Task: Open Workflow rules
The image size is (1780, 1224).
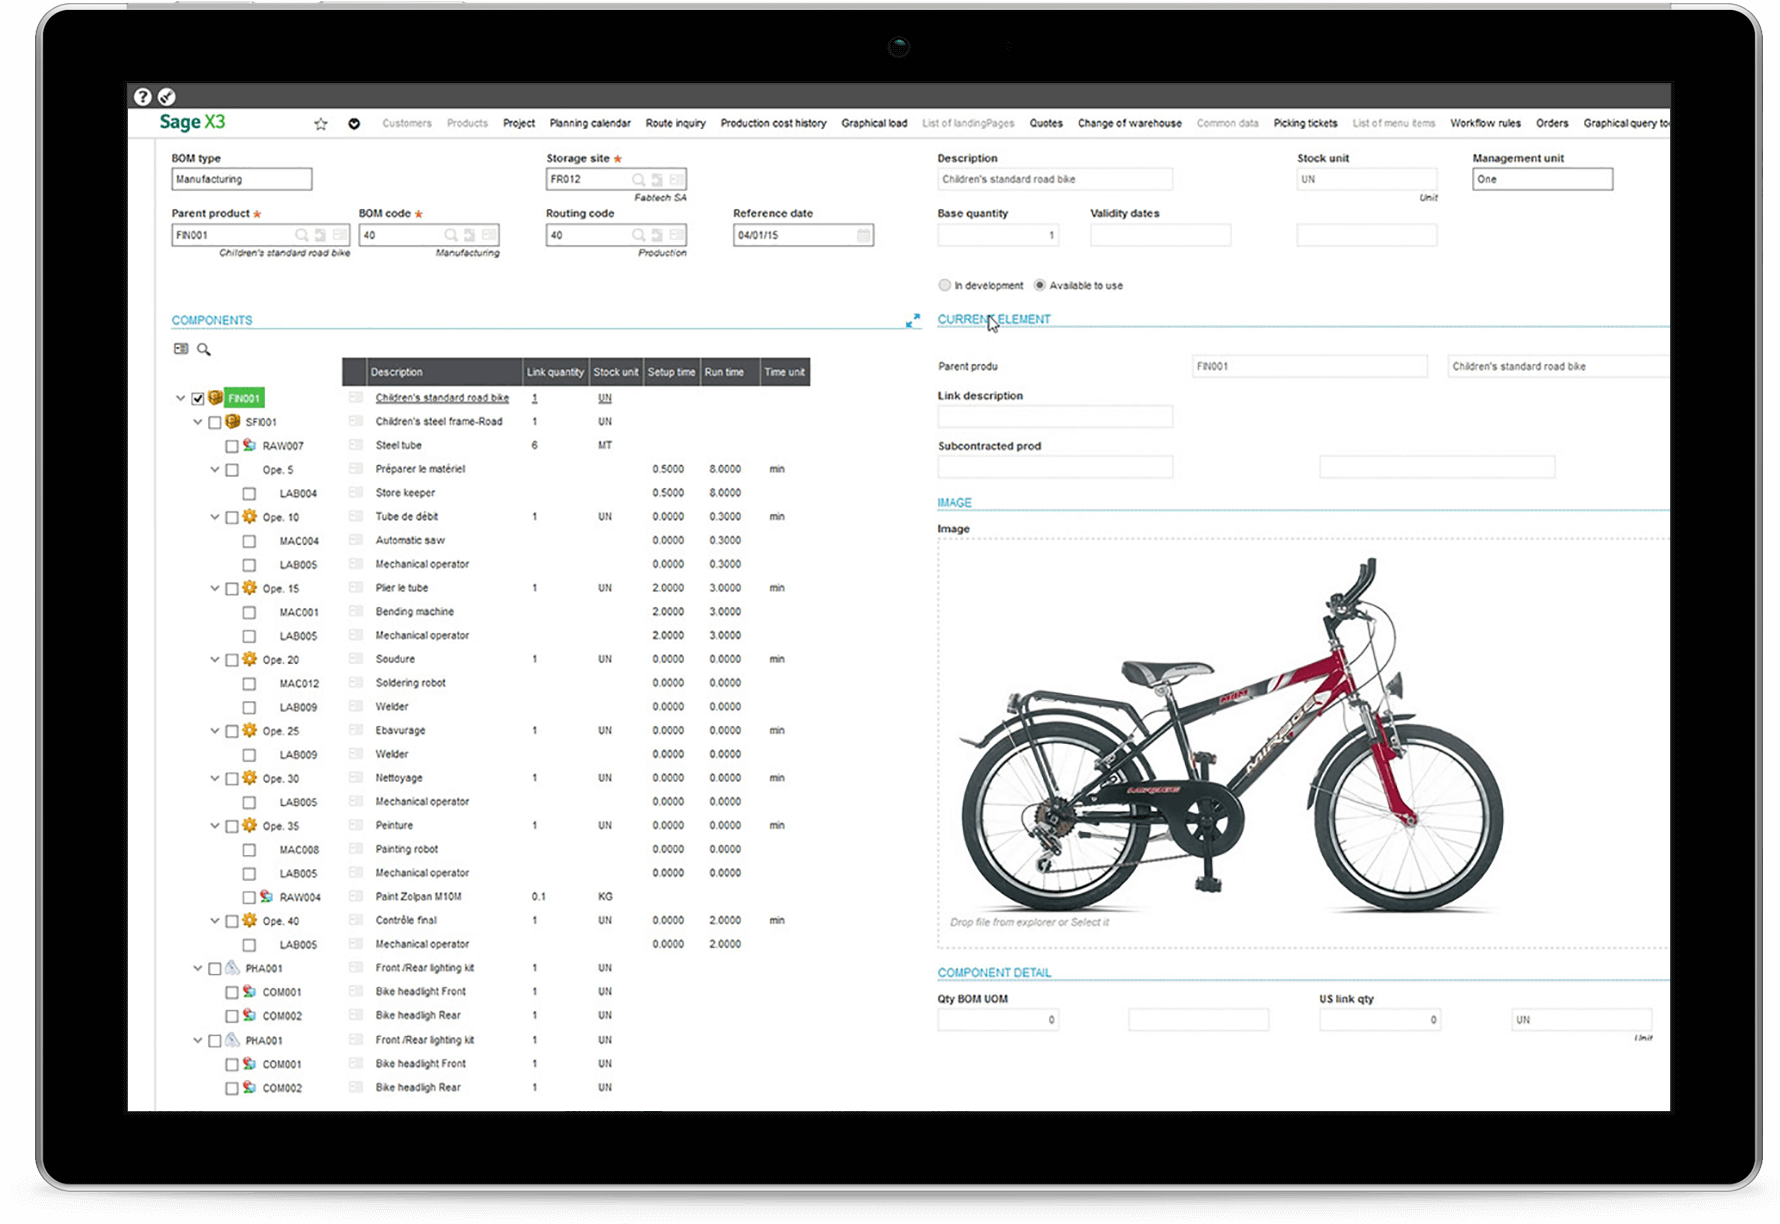Action: pyautogui.click(x=1486, y=124)
